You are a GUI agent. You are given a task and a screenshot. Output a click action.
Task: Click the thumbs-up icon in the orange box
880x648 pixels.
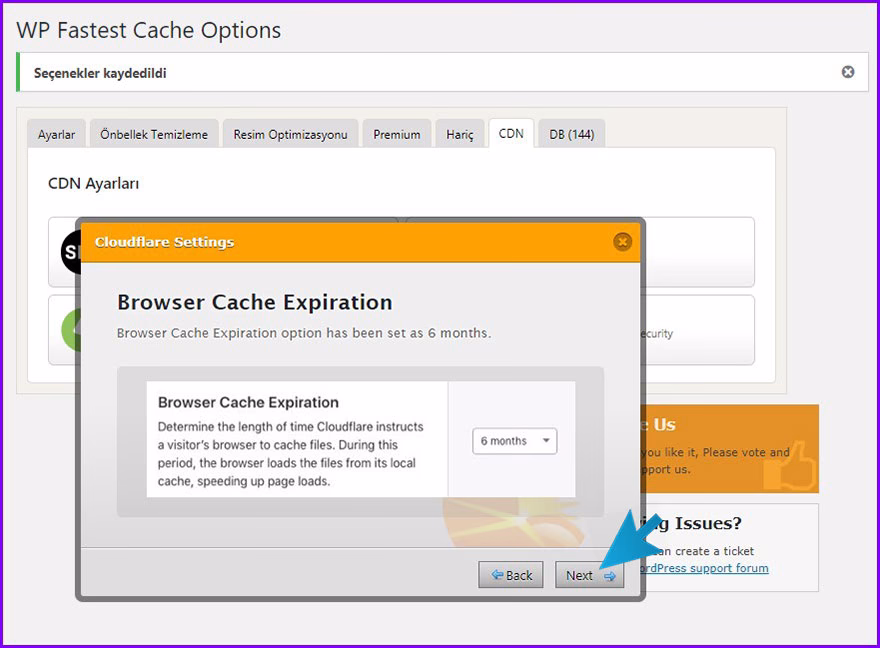click(790, 466)
